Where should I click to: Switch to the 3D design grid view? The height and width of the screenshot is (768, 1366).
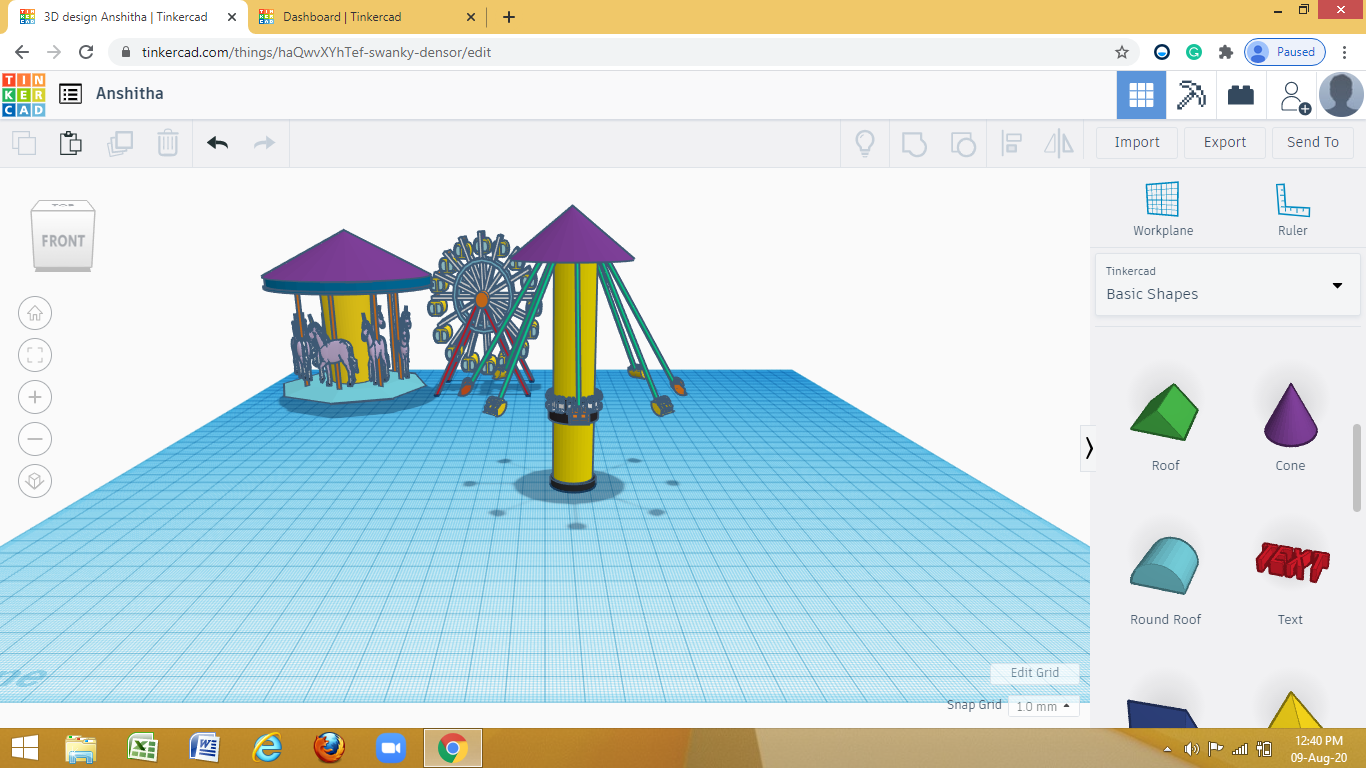click(1141, 95)
